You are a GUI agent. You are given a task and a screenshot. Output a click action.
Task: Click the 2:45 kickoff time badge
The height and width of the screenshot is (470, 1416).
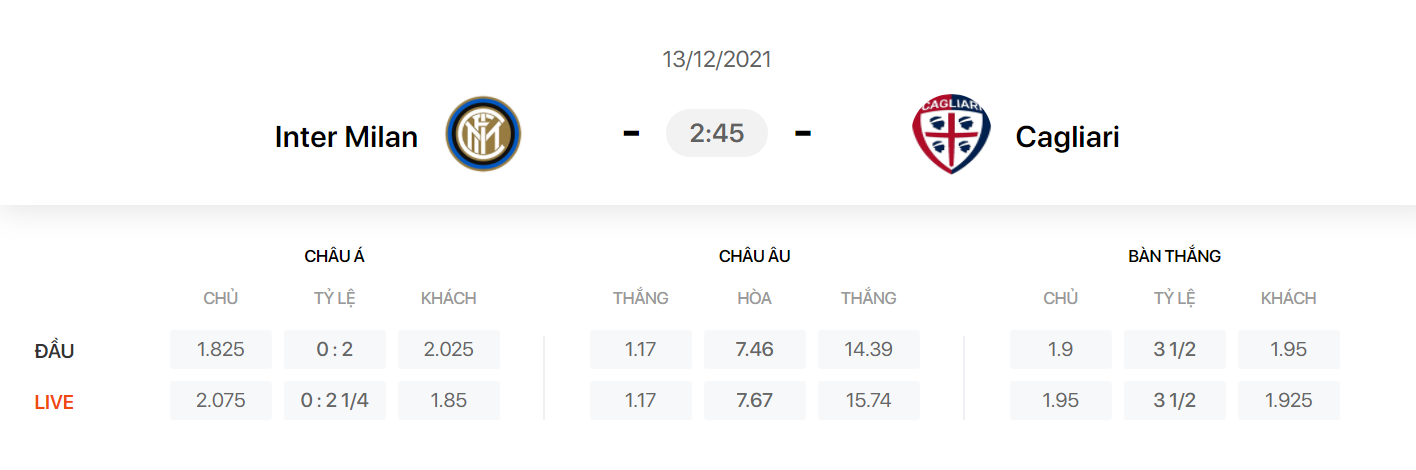click(717, 133)
